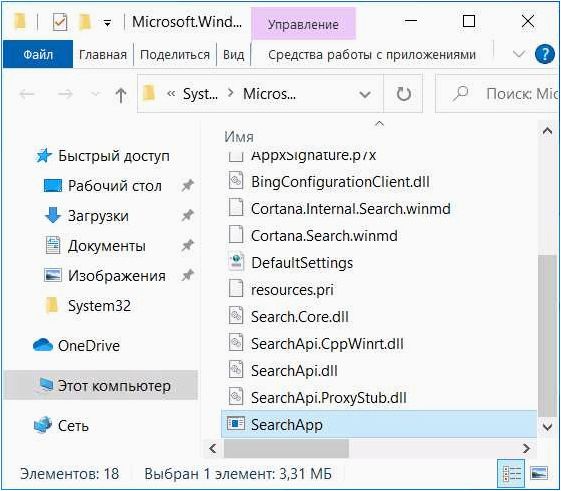The height and width of the screenshot is (491, 561).
Task: Click the horizontal scrollbar right arrow
Action: [x=526, y=448]
